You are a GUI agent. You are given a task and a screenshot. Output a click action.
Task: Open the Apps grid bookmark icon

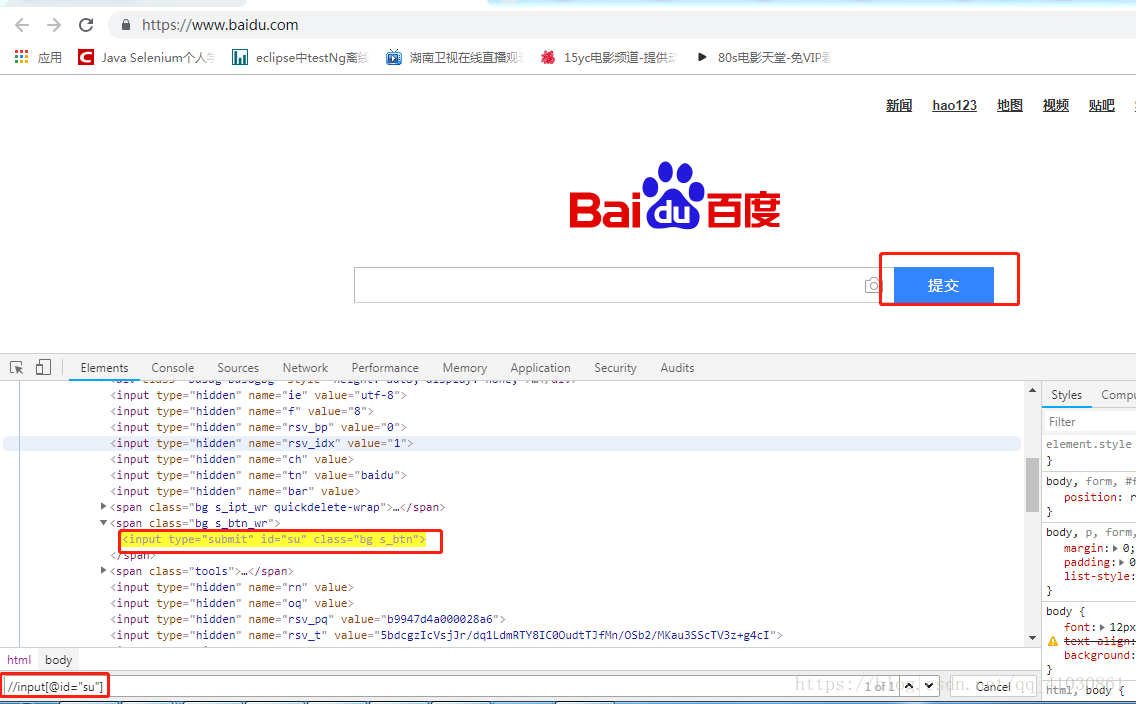pyautogui.click(x=22, y=56)
